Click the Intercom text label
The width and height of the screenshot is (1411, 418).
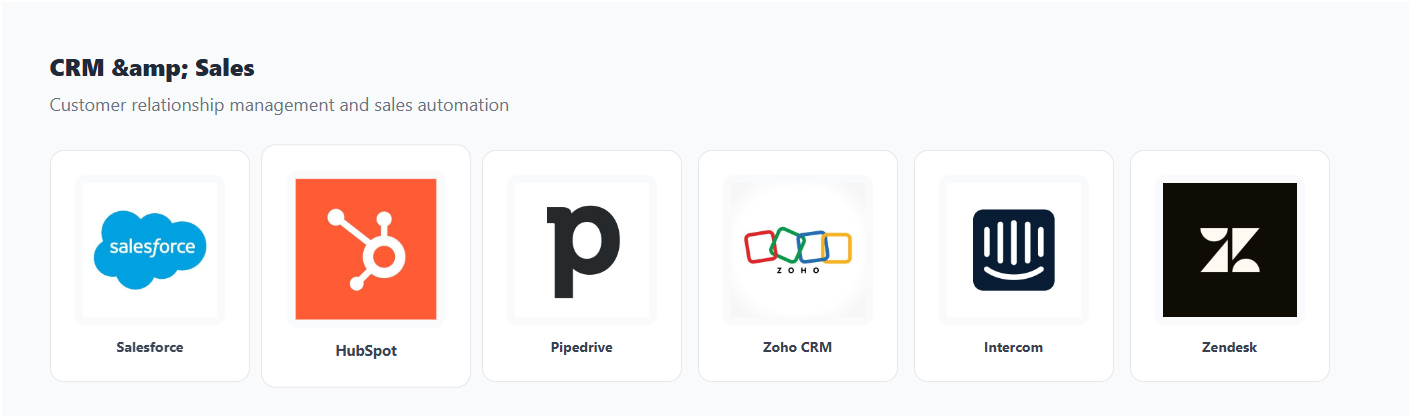(1014, 347)
